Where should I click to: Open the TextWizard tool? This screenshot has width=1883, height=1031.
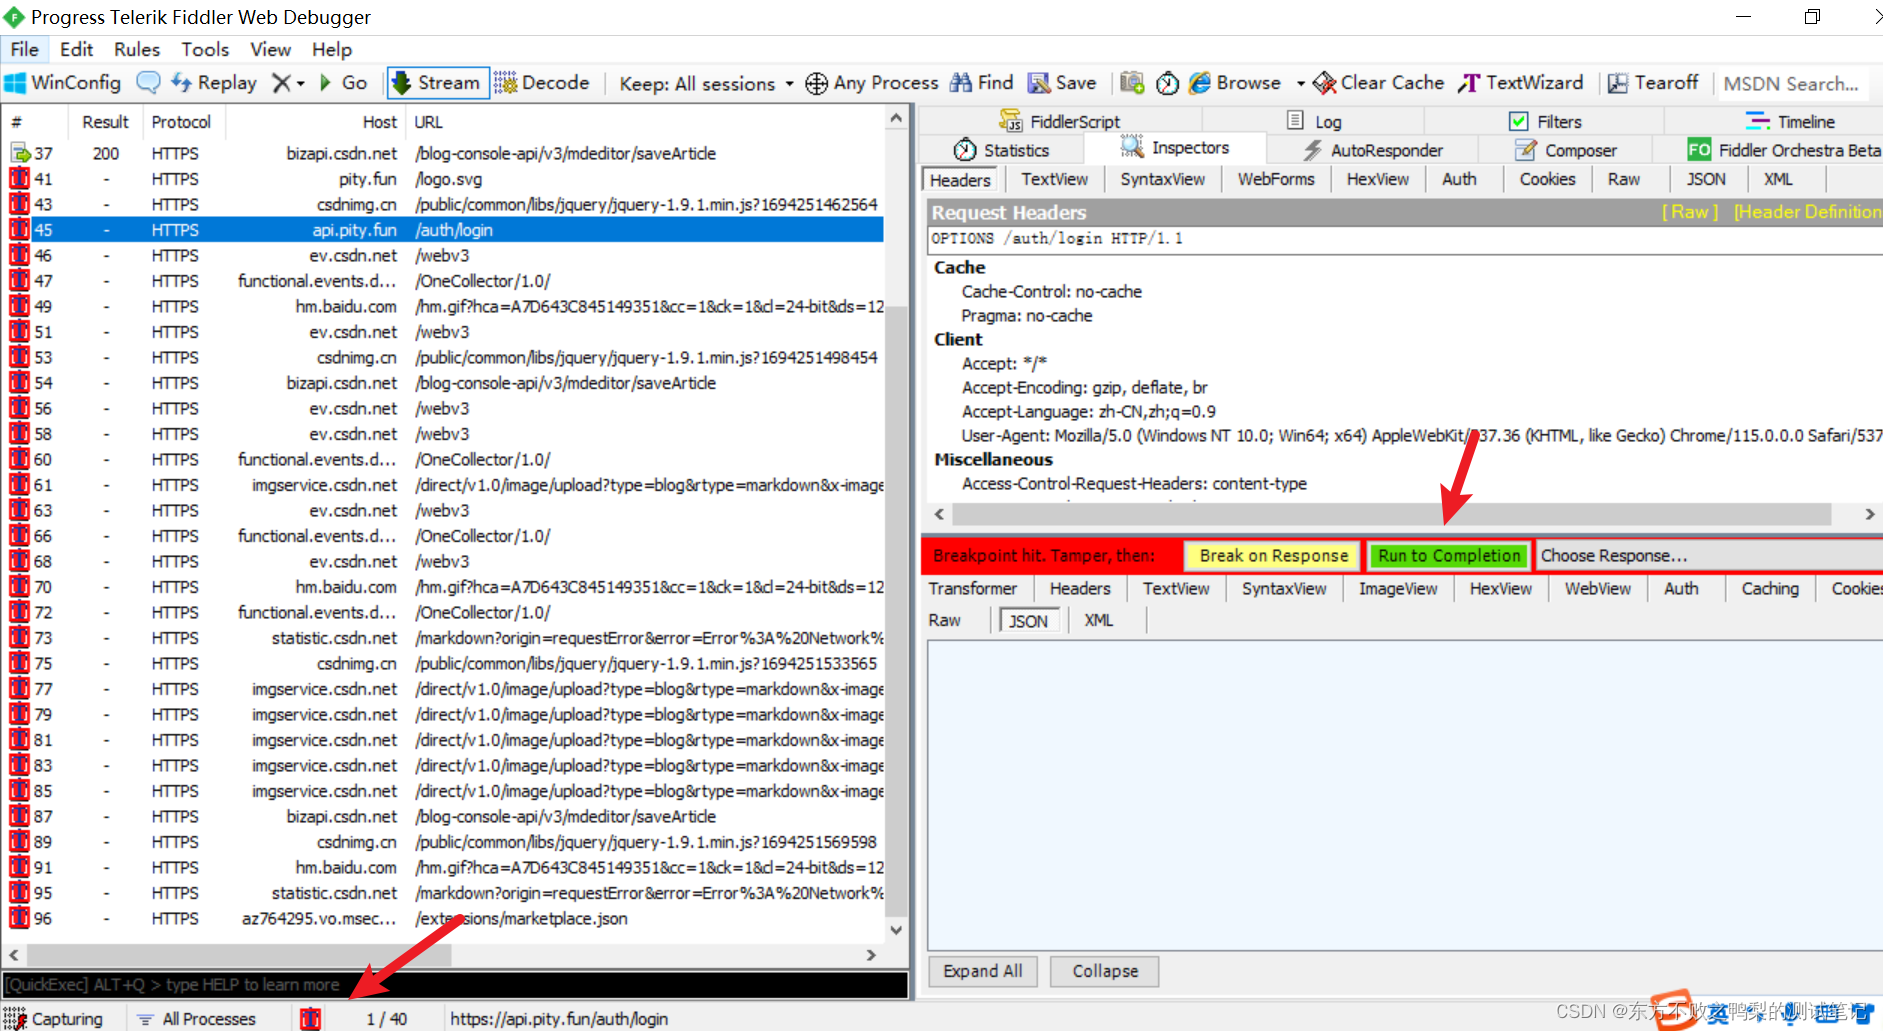1521,83
